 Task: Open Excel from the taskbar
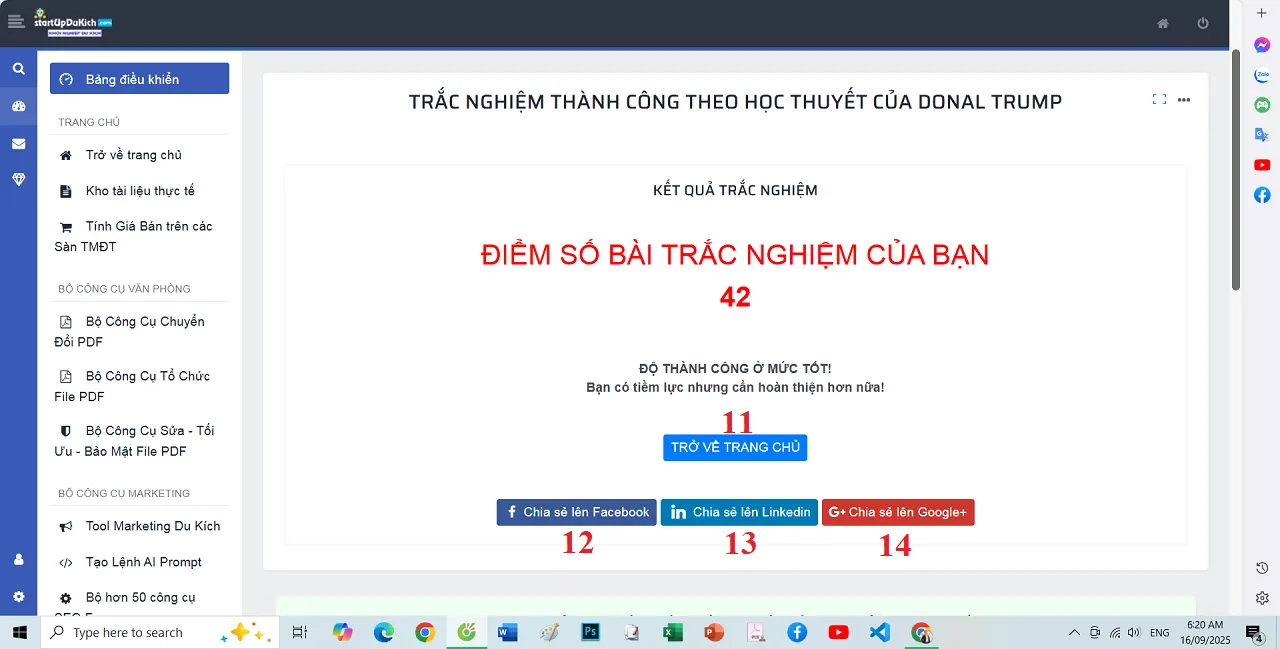click(x=673, y=632)
